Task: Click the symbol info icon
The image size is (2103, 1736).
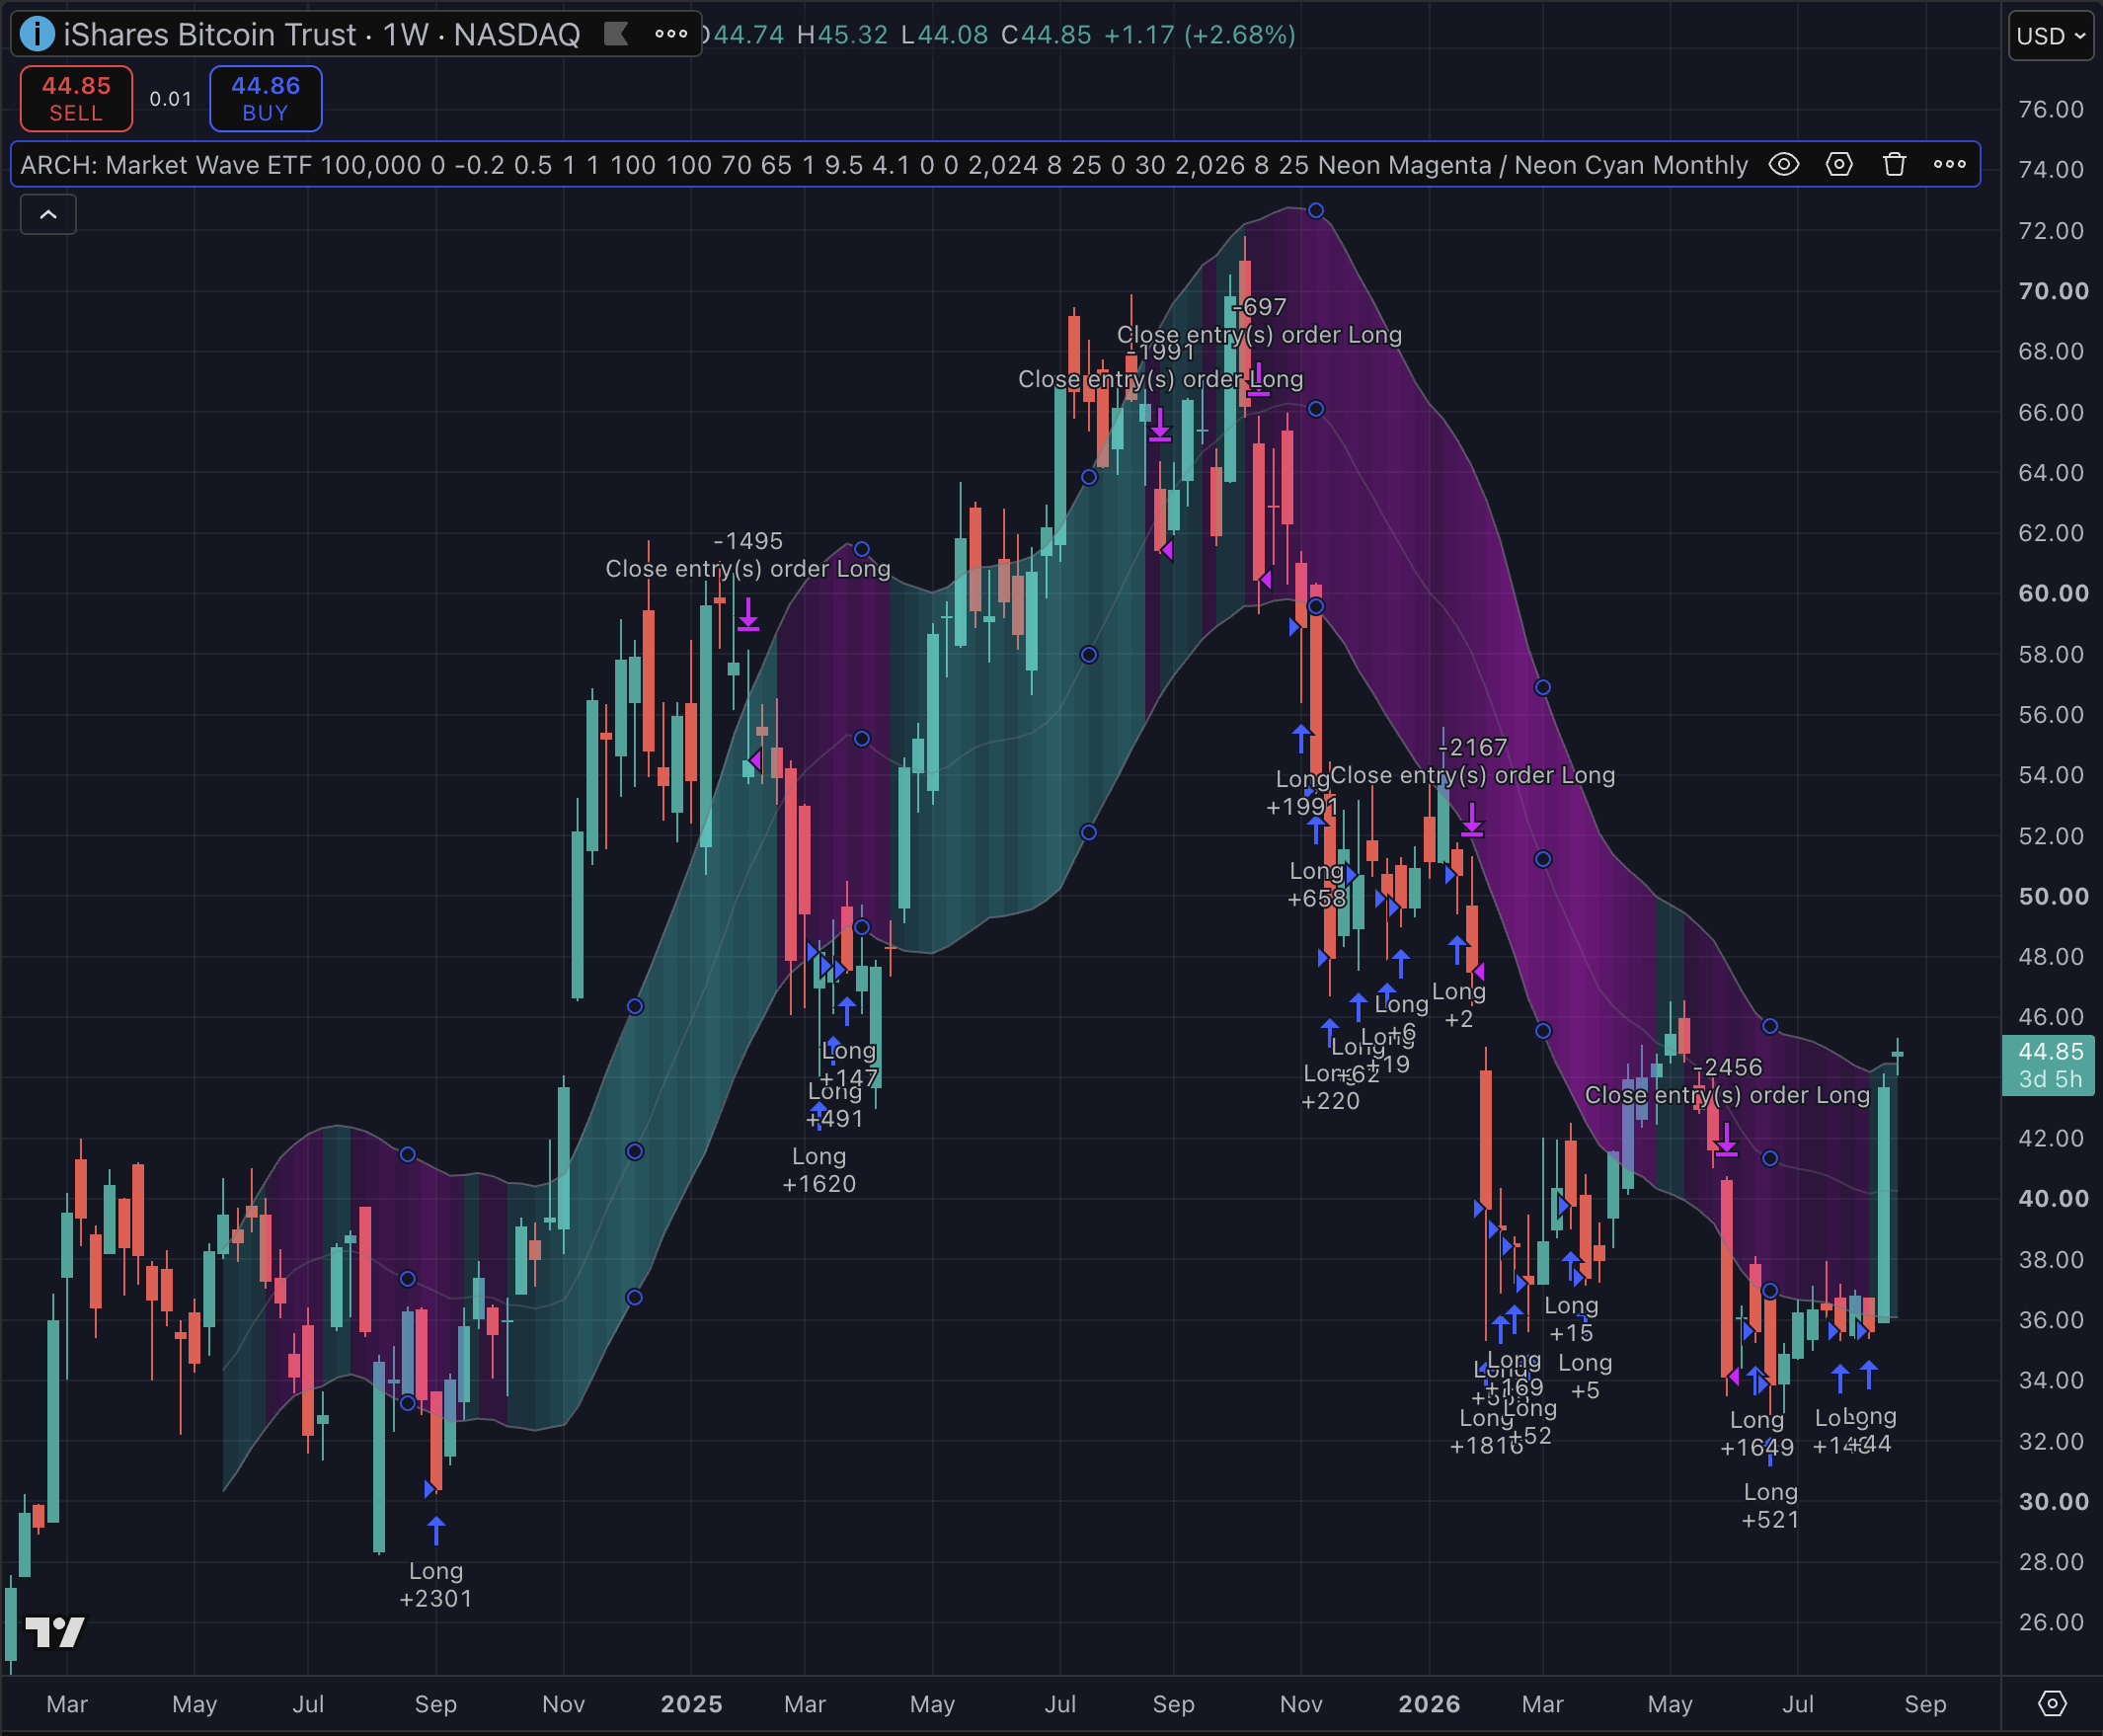Action: 37,34
